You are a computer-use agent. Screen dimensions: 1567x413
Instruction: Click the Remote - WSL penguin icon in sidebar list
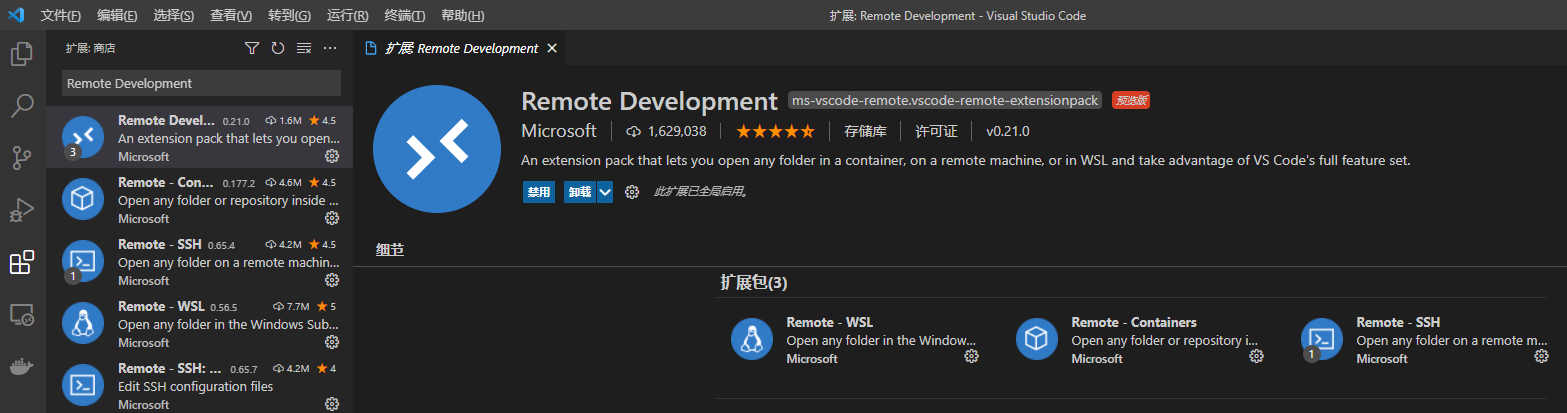83,323
